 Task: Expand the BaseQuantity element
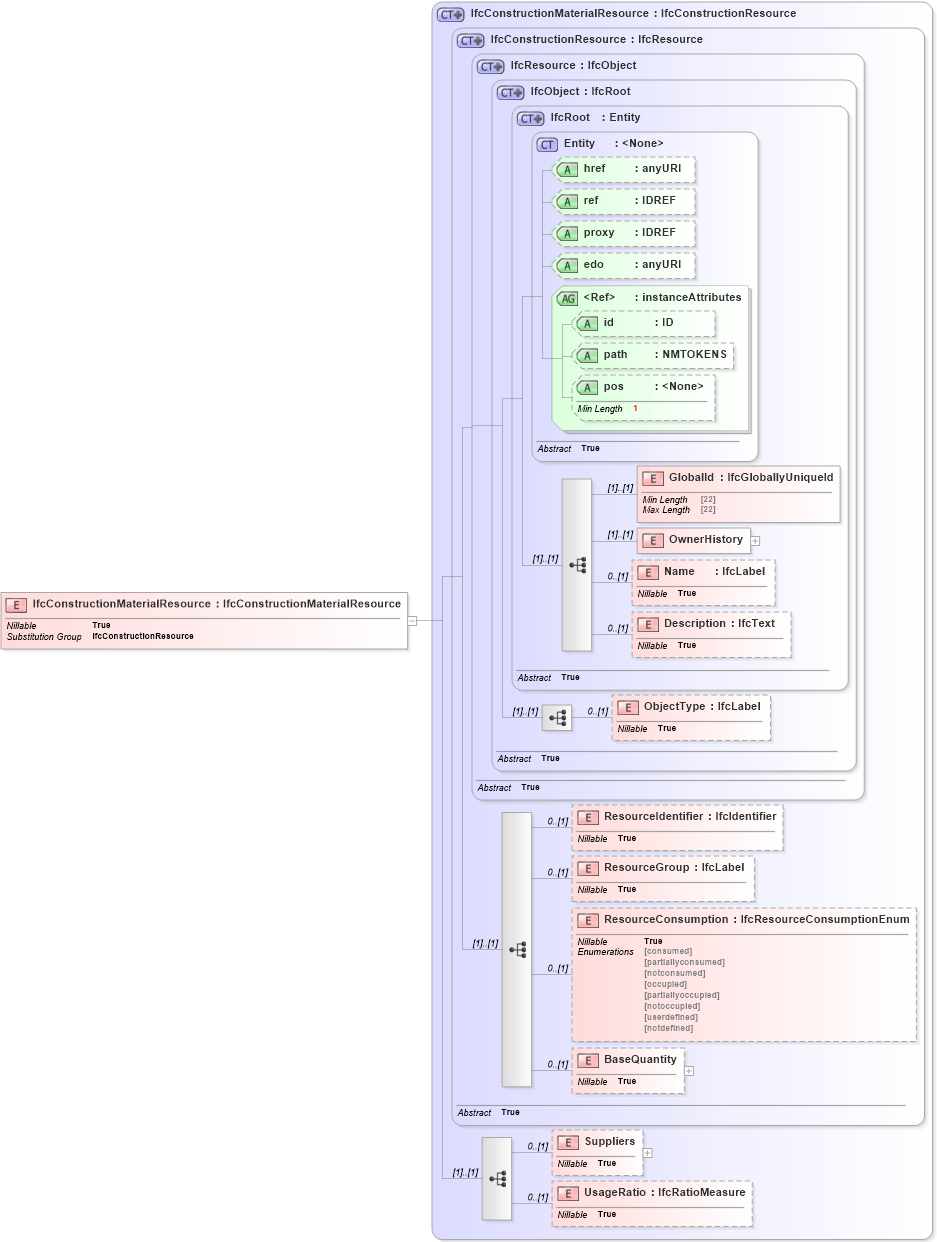[x=688, y=1070]
